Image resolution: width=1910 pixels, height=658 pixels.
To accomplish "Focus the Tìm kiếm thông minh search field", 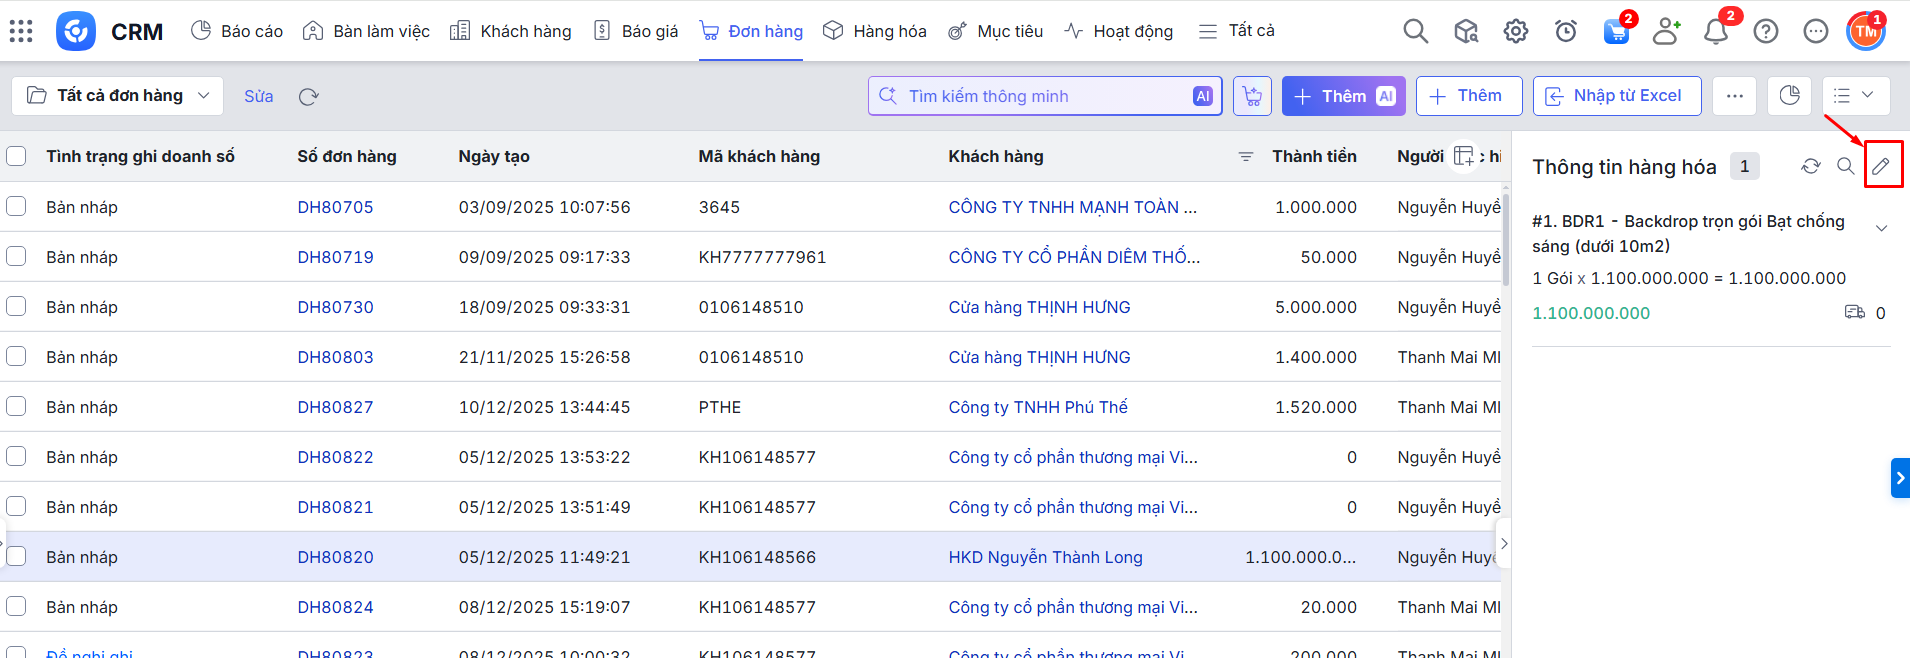I will pyautogui.click(x=1040, y=96).
